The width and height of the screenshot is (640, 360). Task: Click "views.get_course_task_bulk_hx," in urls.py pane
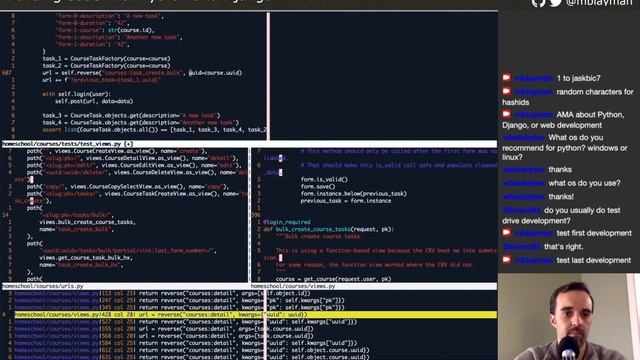coord(86,258)
